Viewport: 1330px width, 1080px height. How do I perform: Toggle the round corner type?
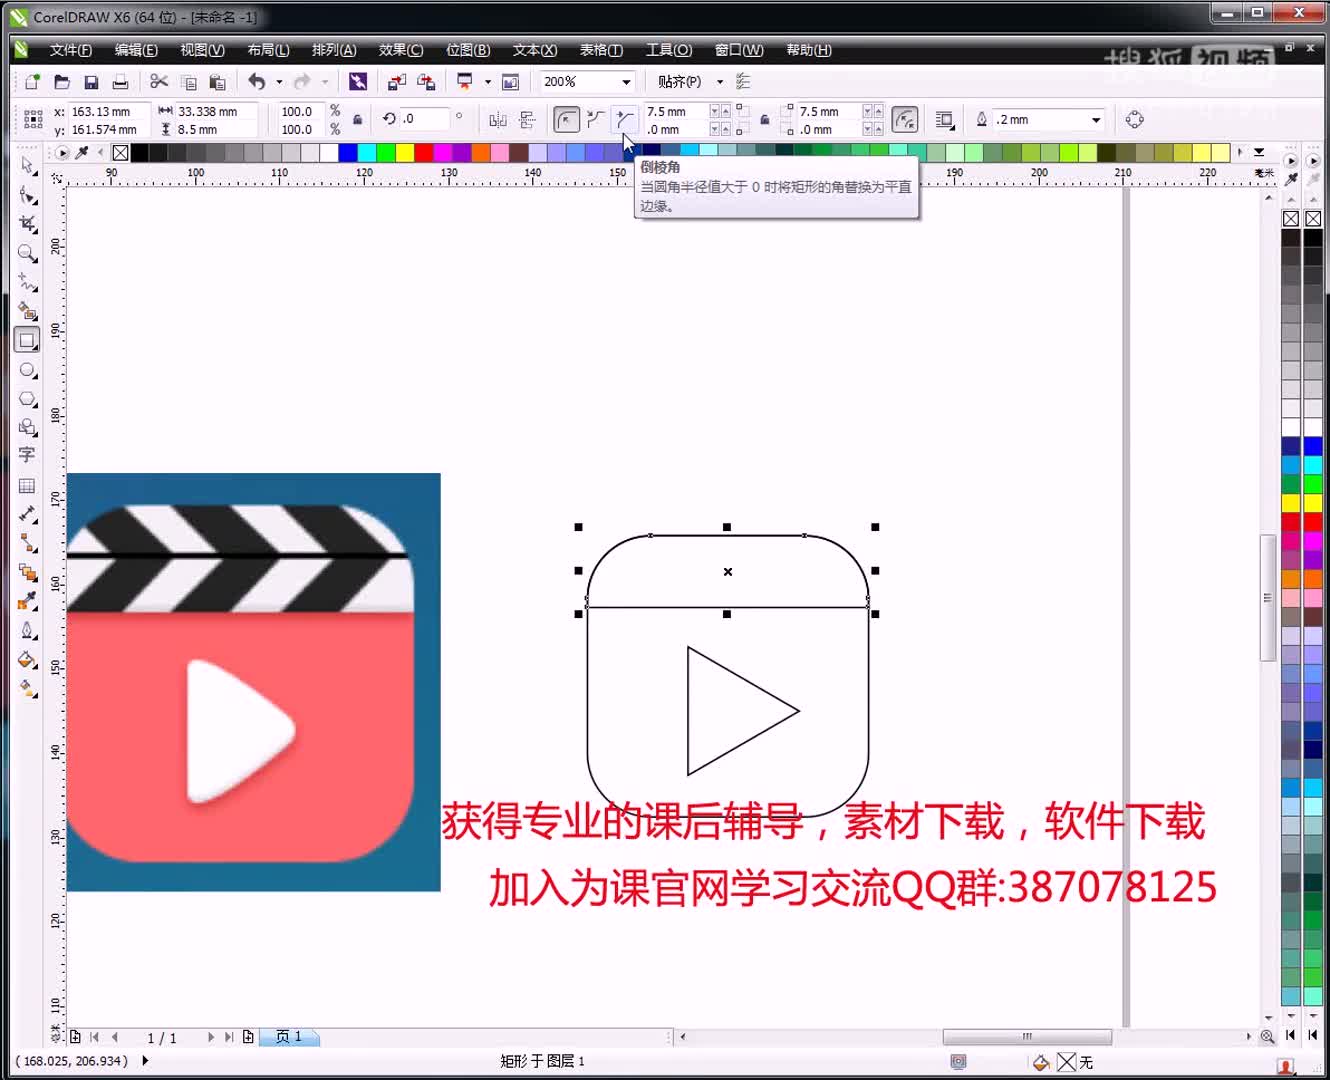[567, 120]
